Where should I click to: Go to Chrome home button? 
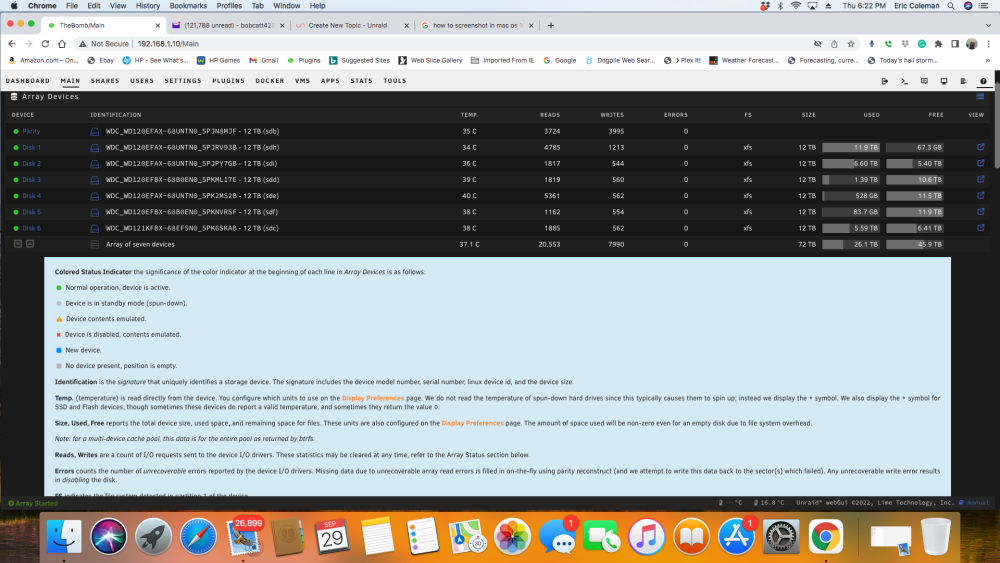click(x=62, y=44)
